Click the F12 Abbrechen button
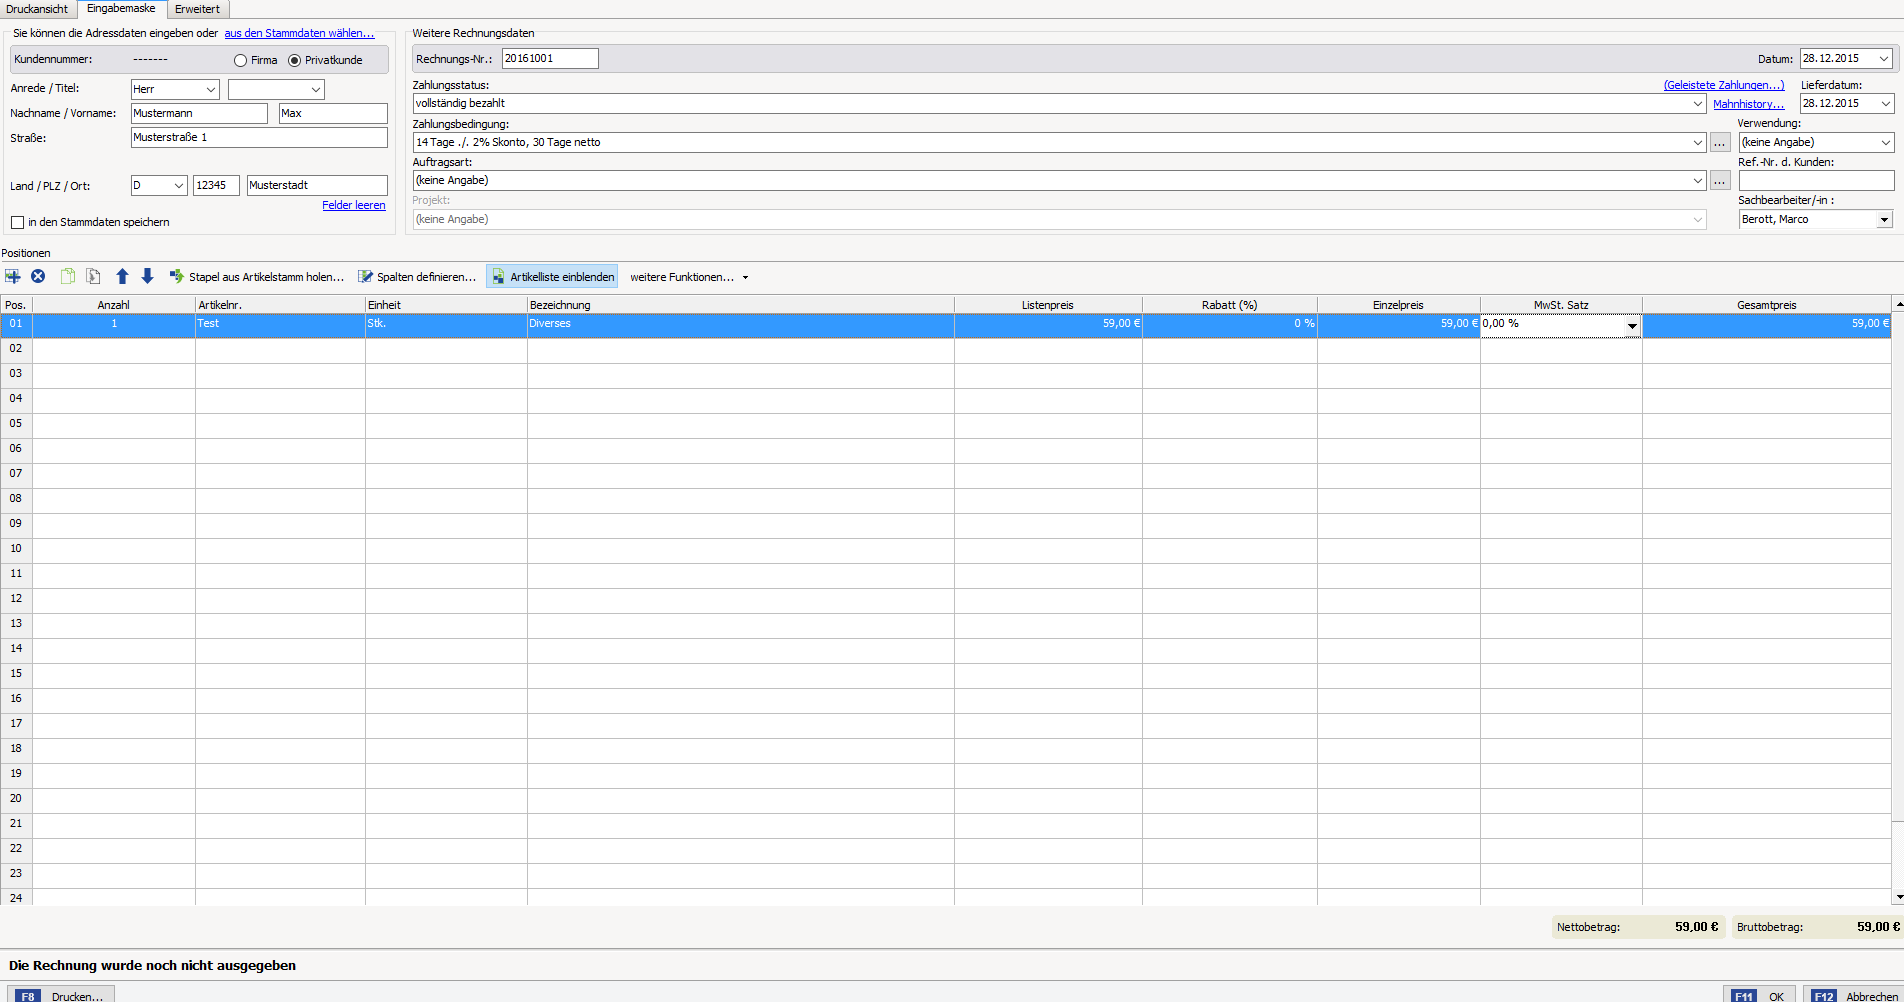1904x1002 pixels. point(1853,996)
